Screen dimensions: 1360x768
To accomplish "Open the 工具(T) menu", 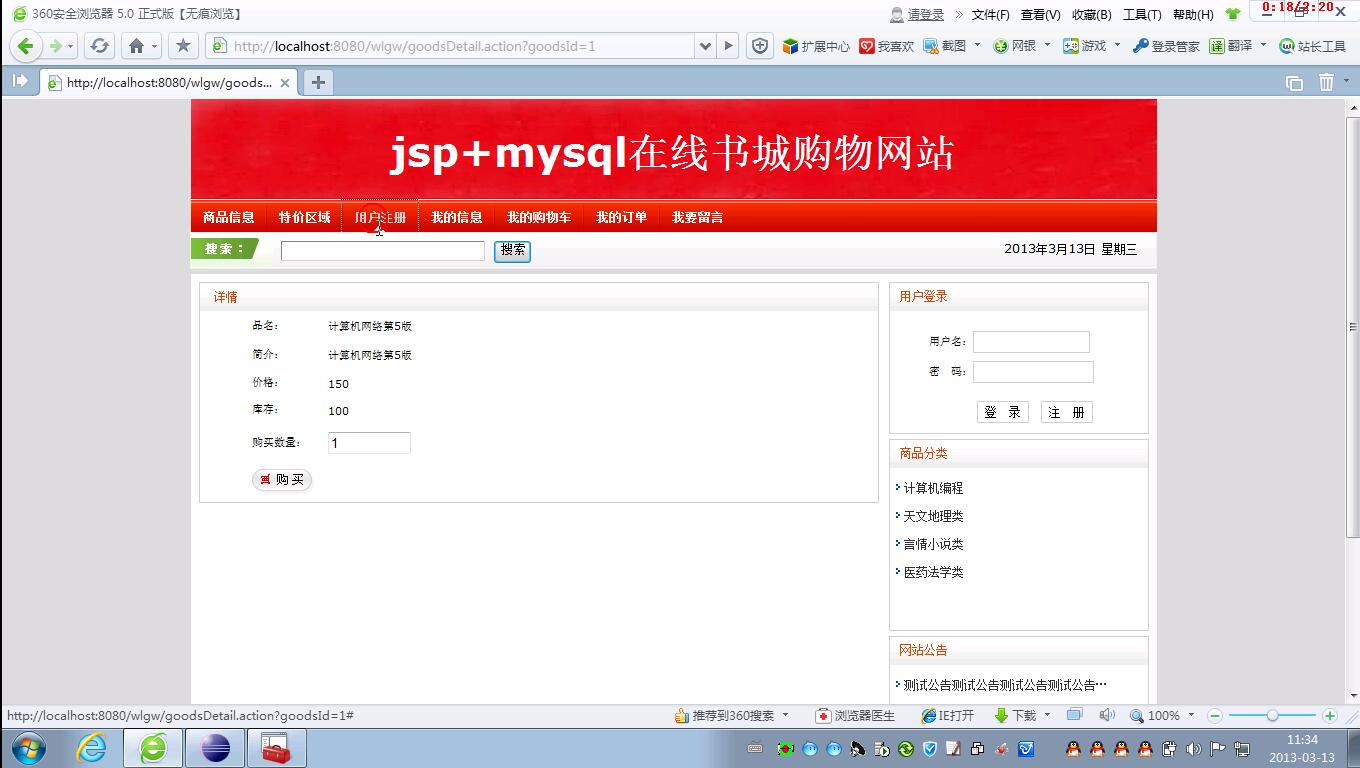I will point(1142,15).
